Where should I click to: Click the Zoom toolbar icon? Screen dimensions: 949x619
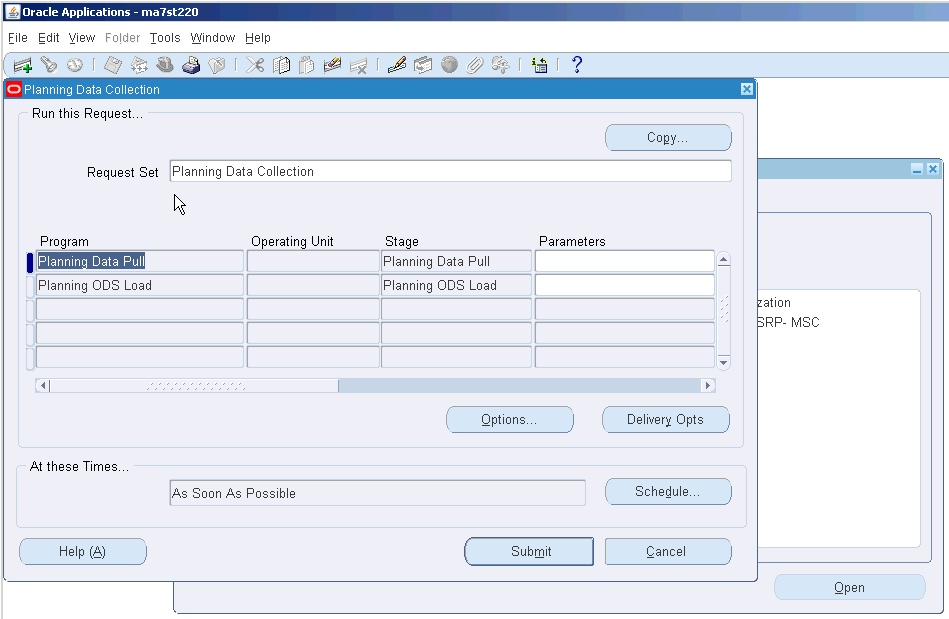[x=423, y=65]
